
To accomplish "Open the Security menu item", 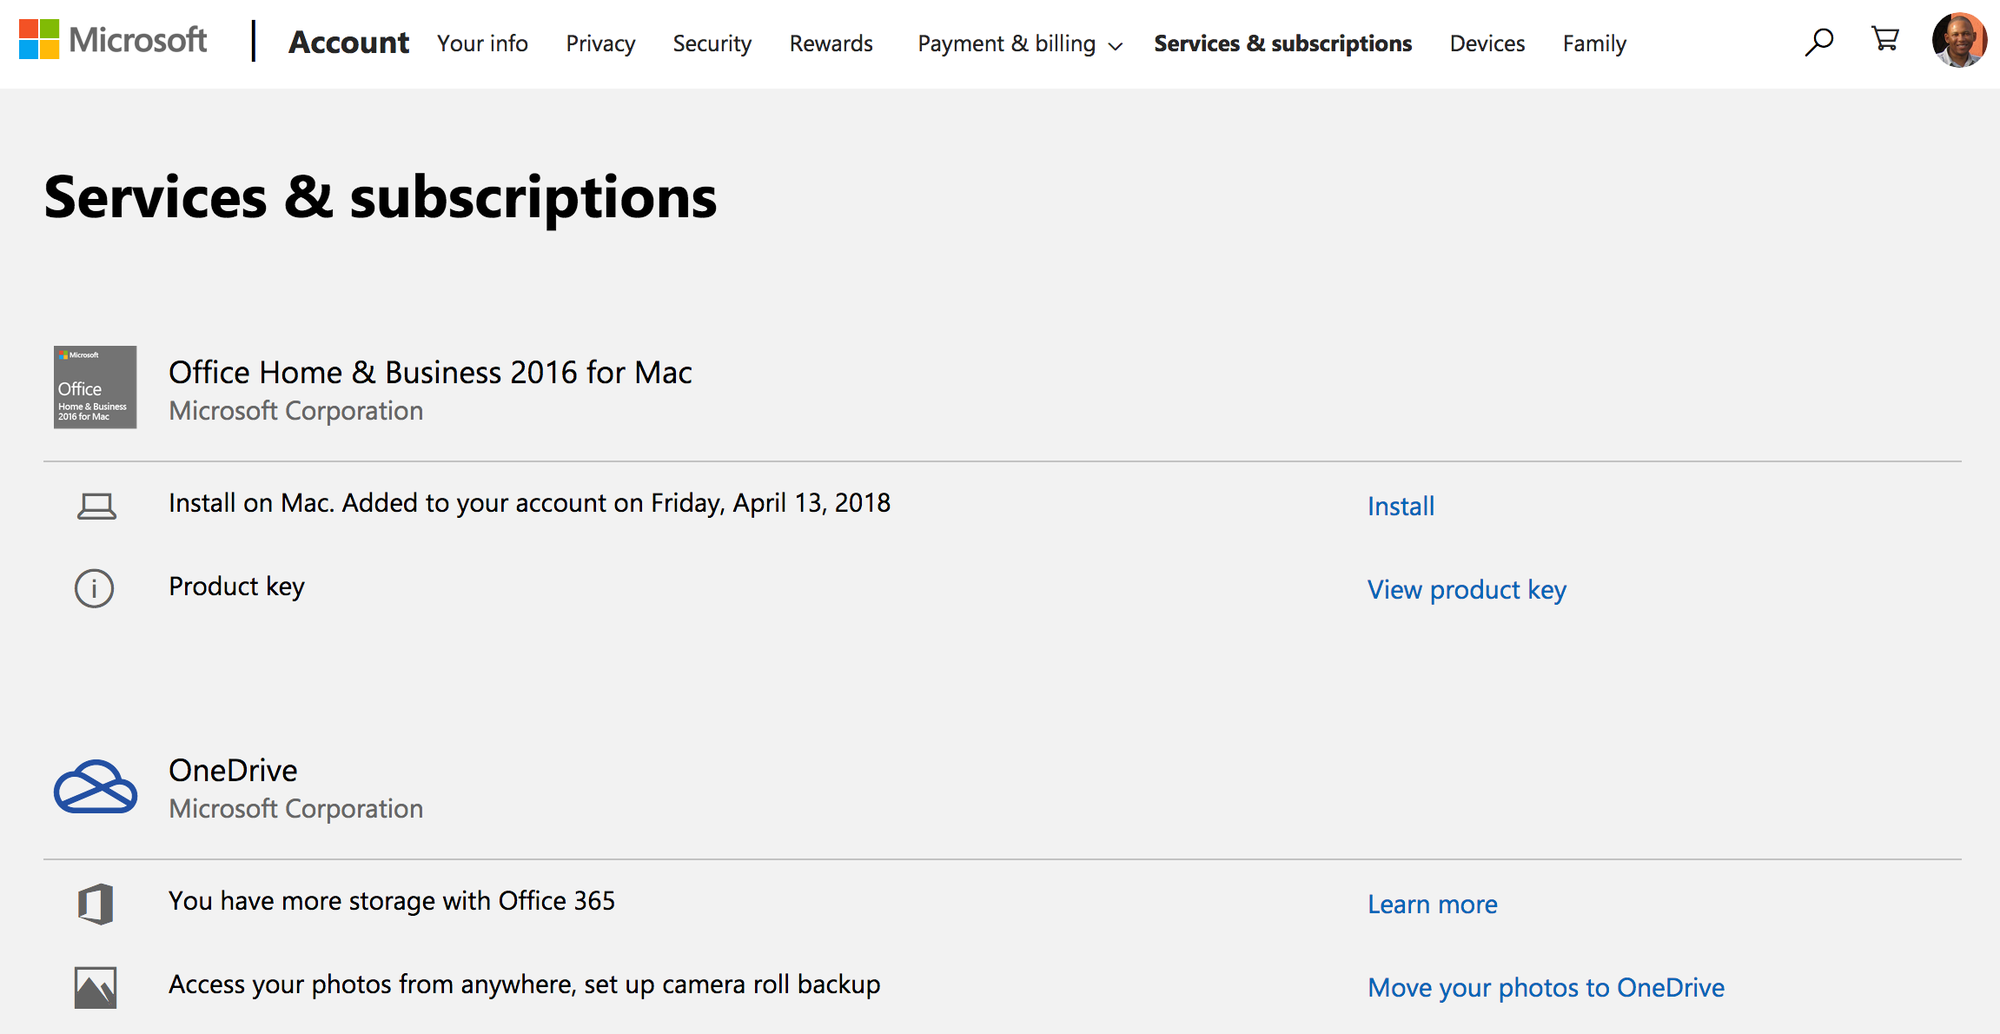I will 712,44.
